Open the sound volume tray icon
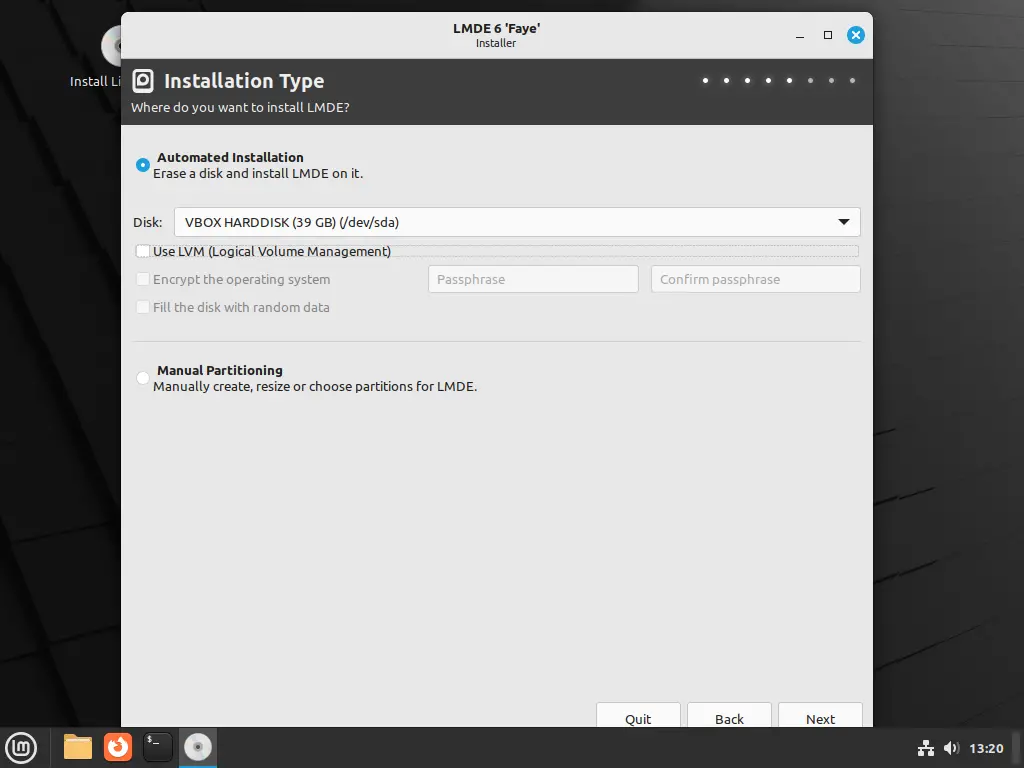Screen dimensions: 1024x768 point(952,748)
